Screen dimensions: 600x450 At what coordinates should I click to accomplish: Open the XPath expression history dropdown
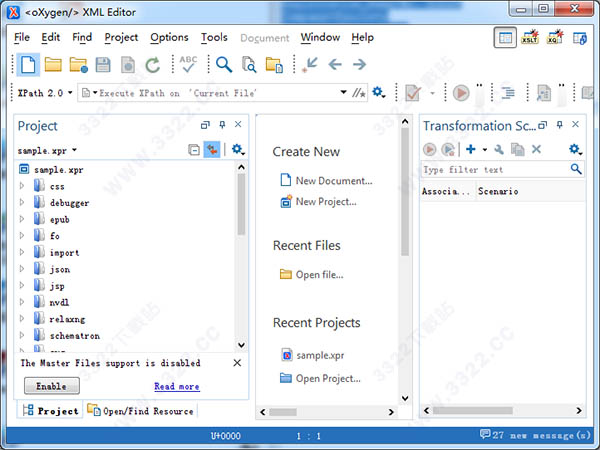tap(343, 92)
